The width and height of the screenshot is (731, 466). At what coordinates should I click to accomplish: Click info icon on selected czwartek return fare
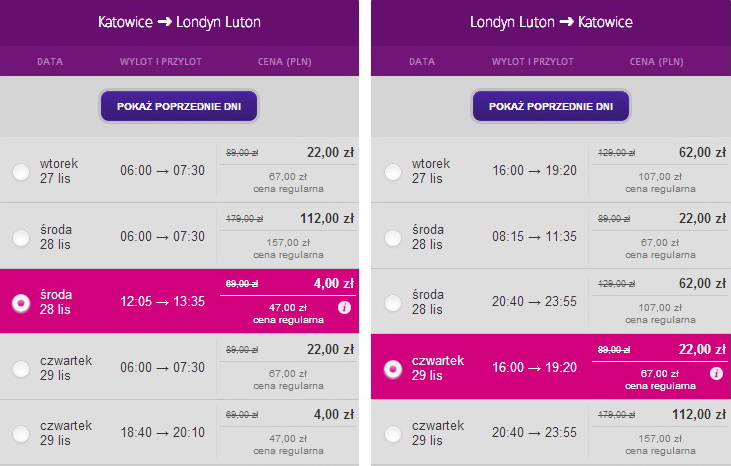coord(716,373)
